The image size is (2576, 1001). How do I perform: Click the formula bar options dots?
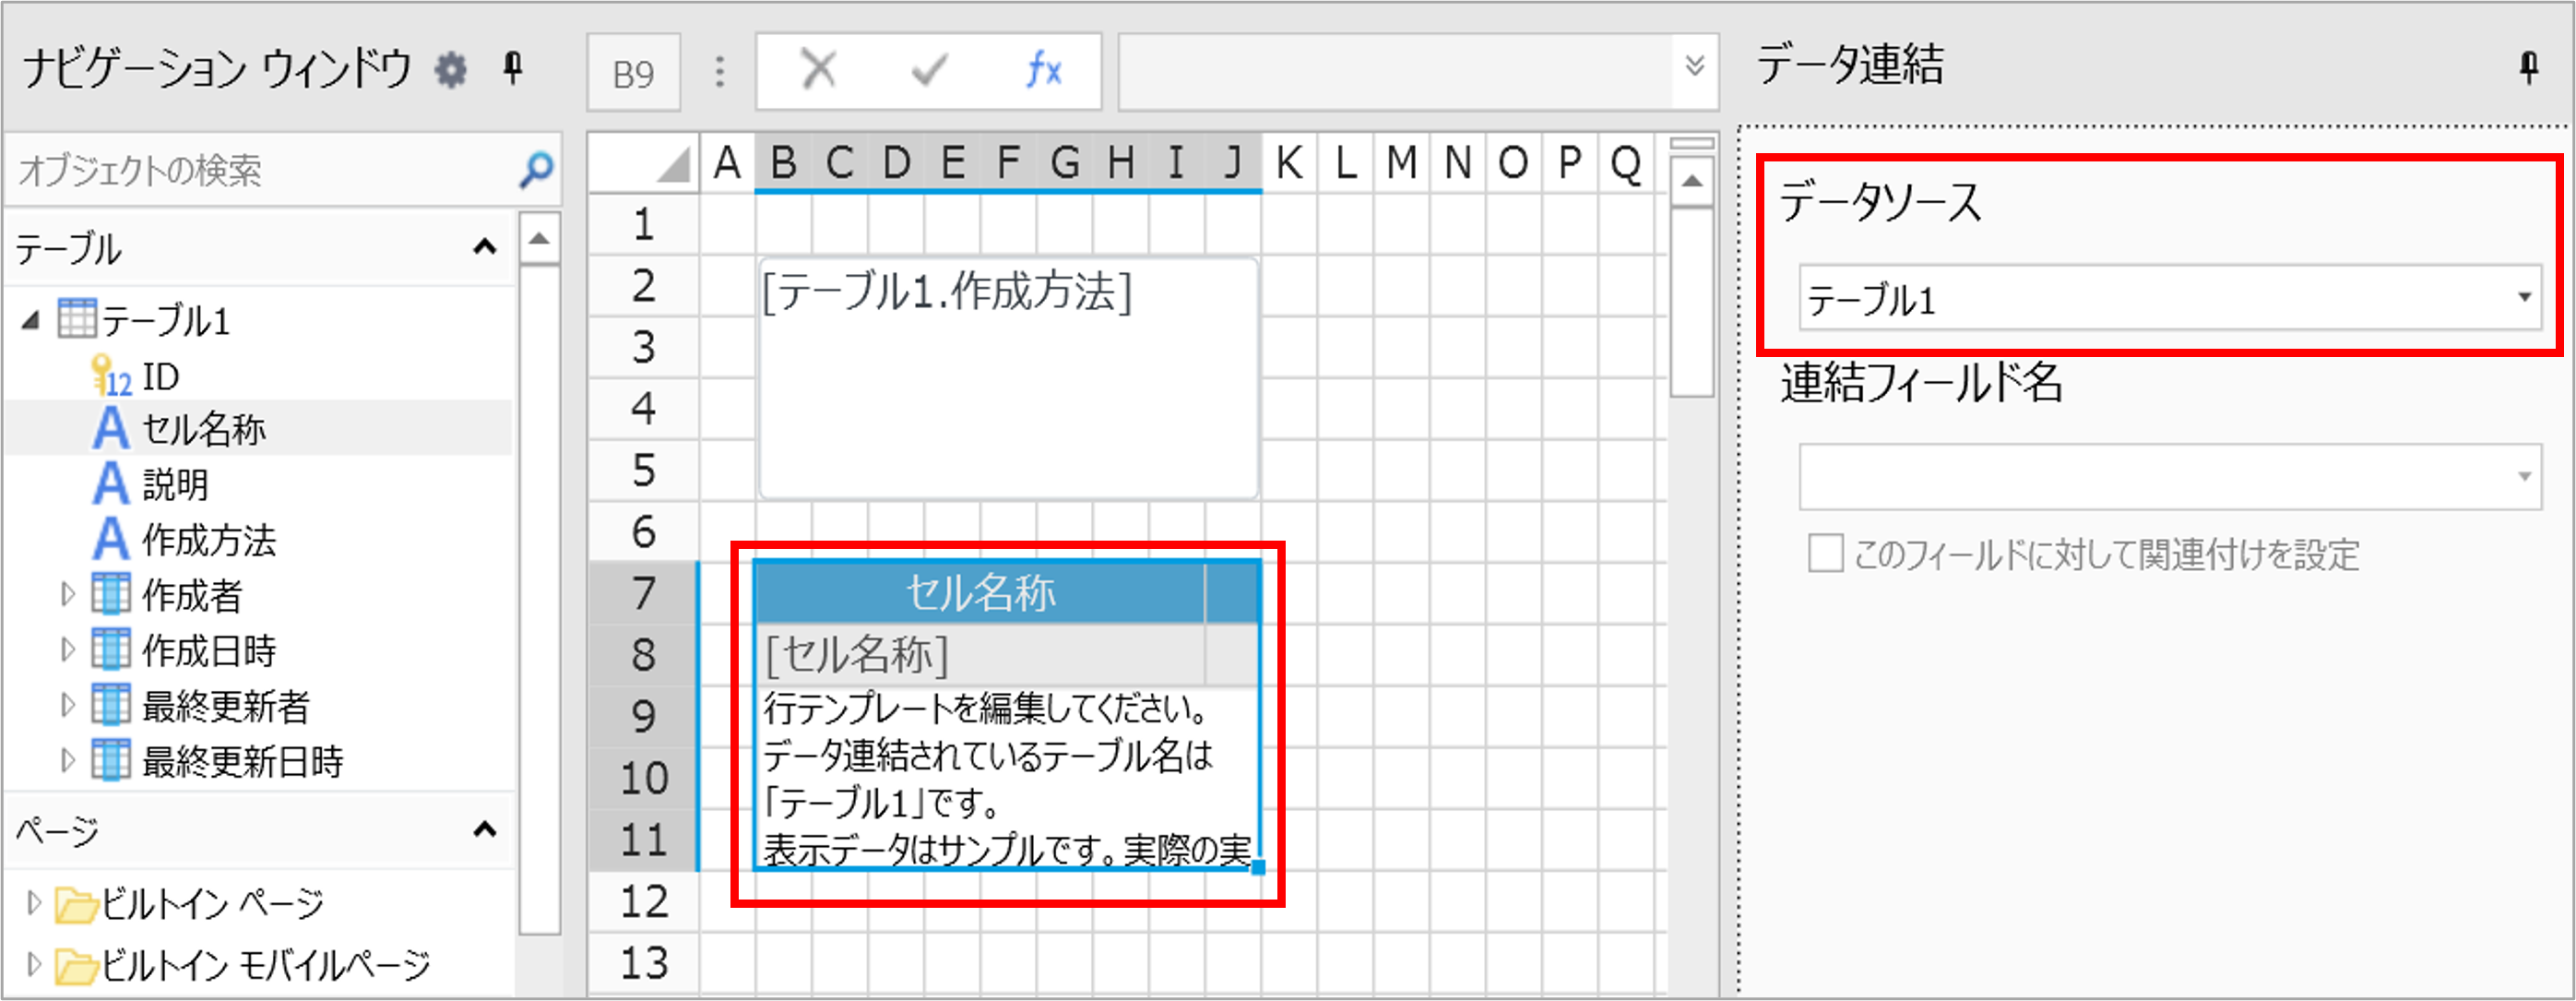click(720, 71)
